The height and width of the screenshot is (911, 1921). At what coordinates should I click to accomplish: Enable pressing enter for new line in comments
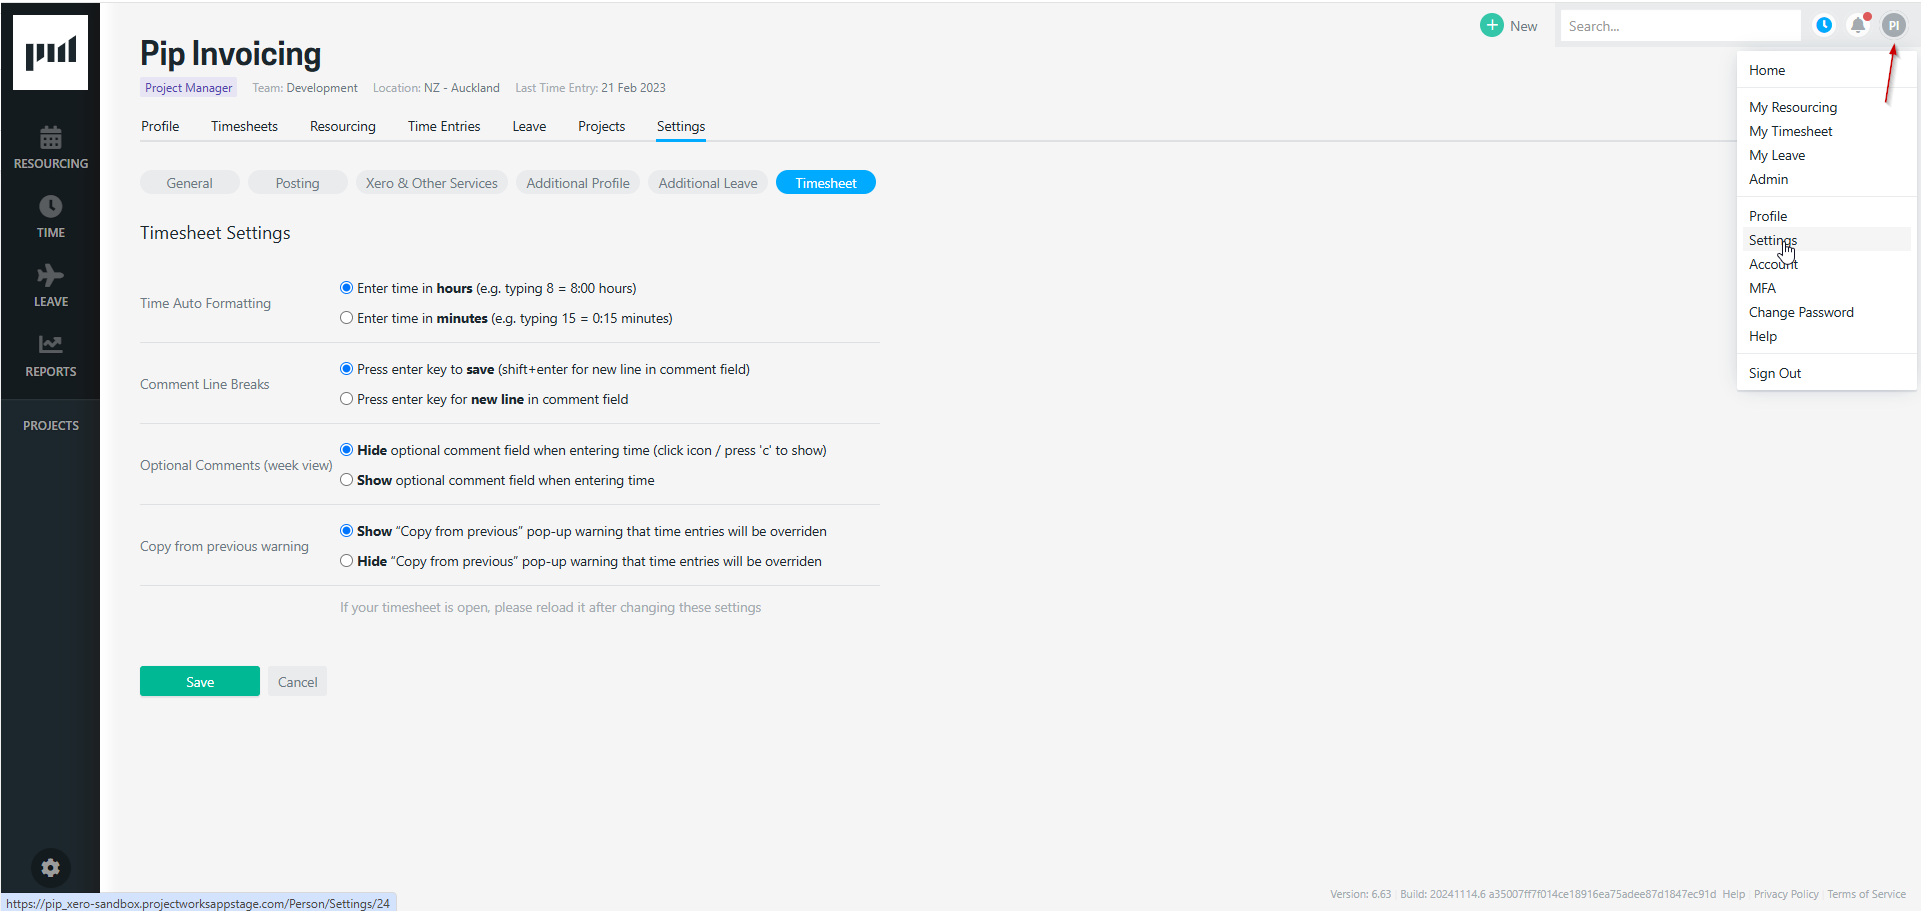pyautogui.click(x=346, y=398)
